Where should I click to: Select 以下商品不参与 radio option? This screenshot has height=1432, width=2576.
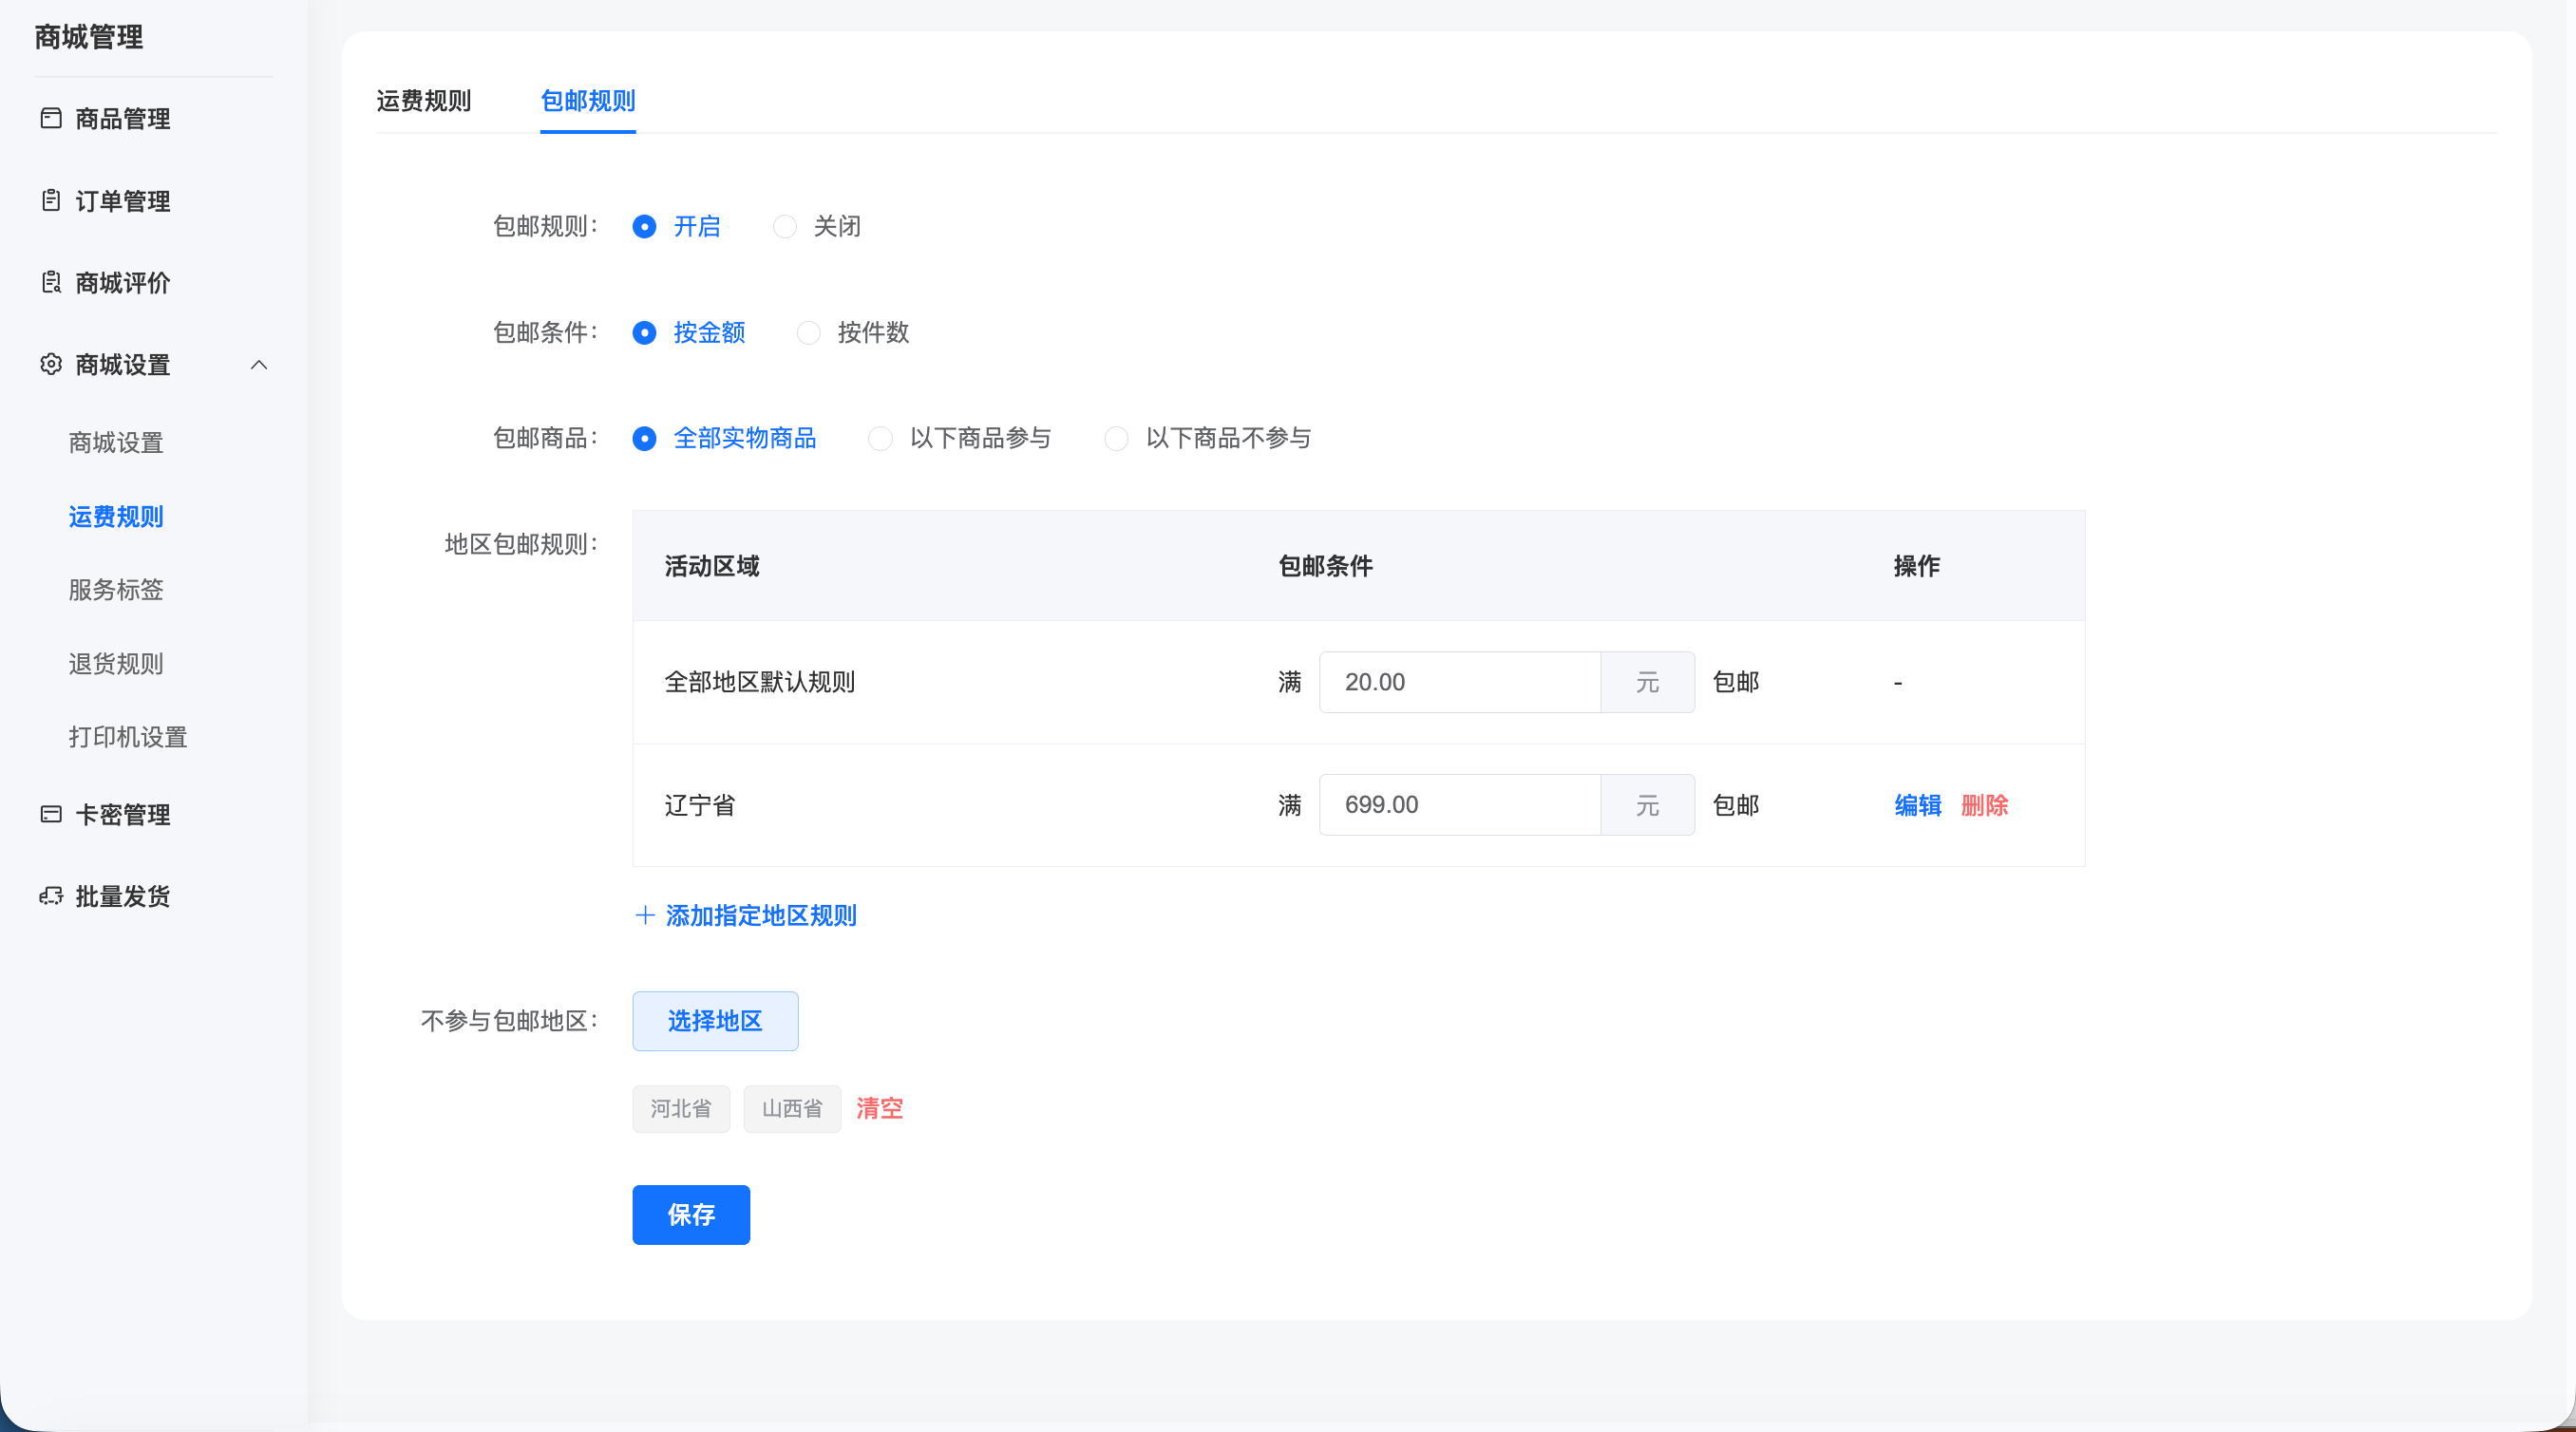1117,439
